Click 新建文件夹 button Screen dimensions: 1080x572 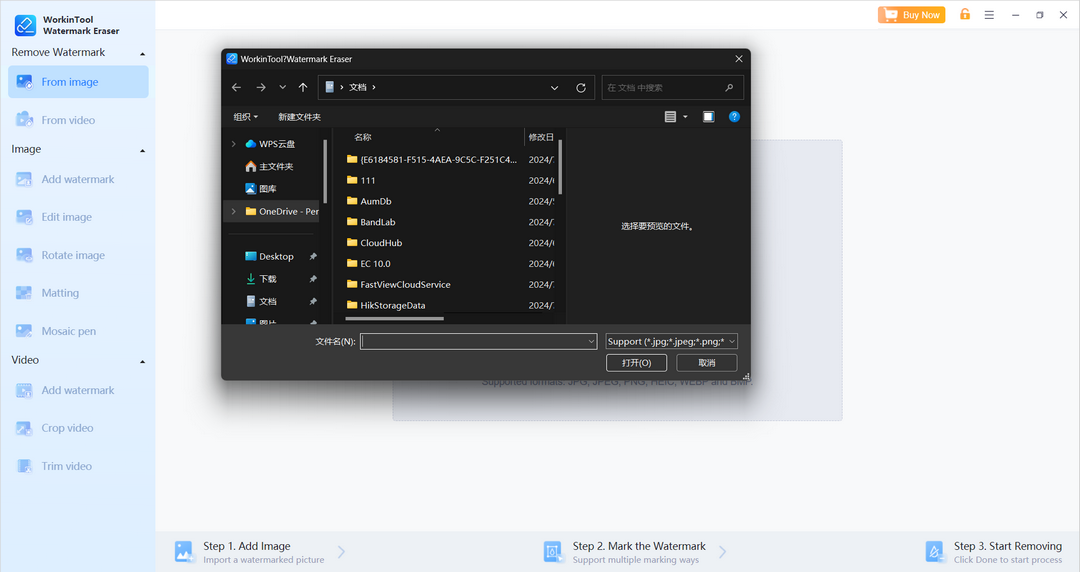coord(299,117)
